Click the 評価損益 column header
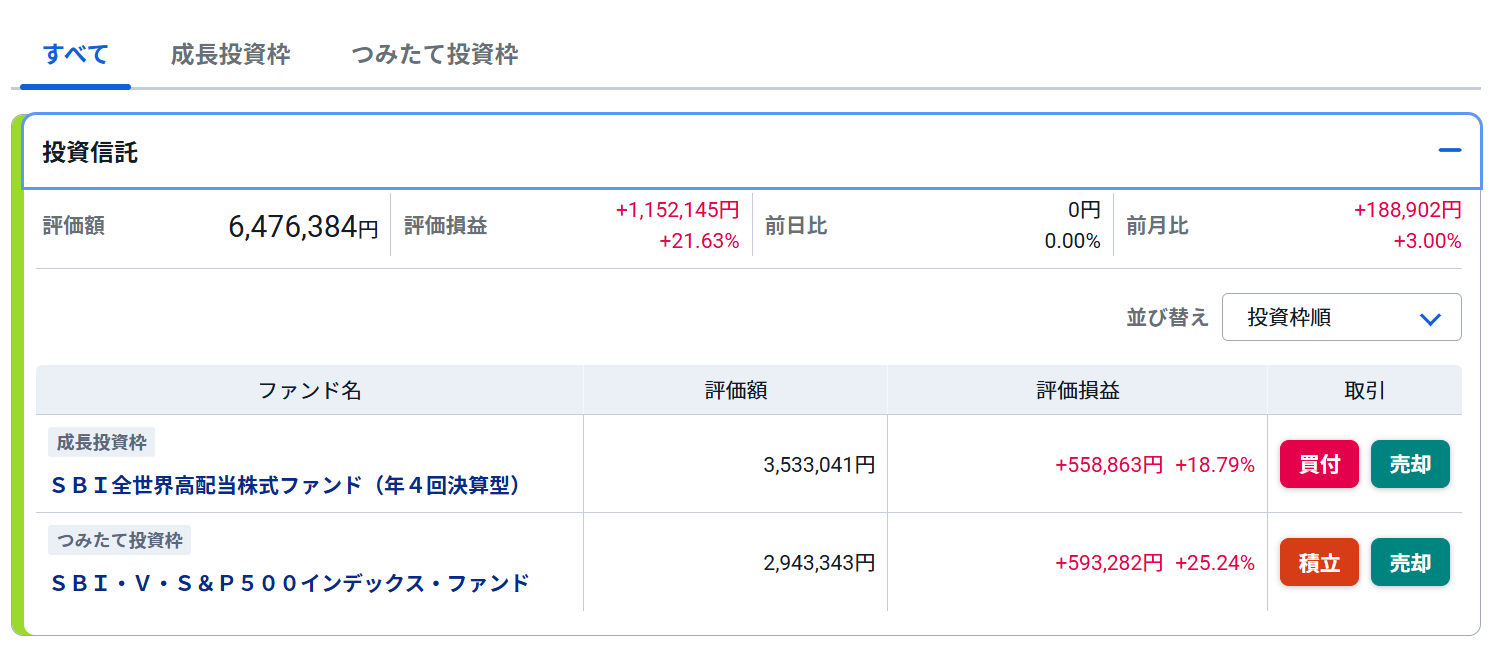 pos(1077,390)
